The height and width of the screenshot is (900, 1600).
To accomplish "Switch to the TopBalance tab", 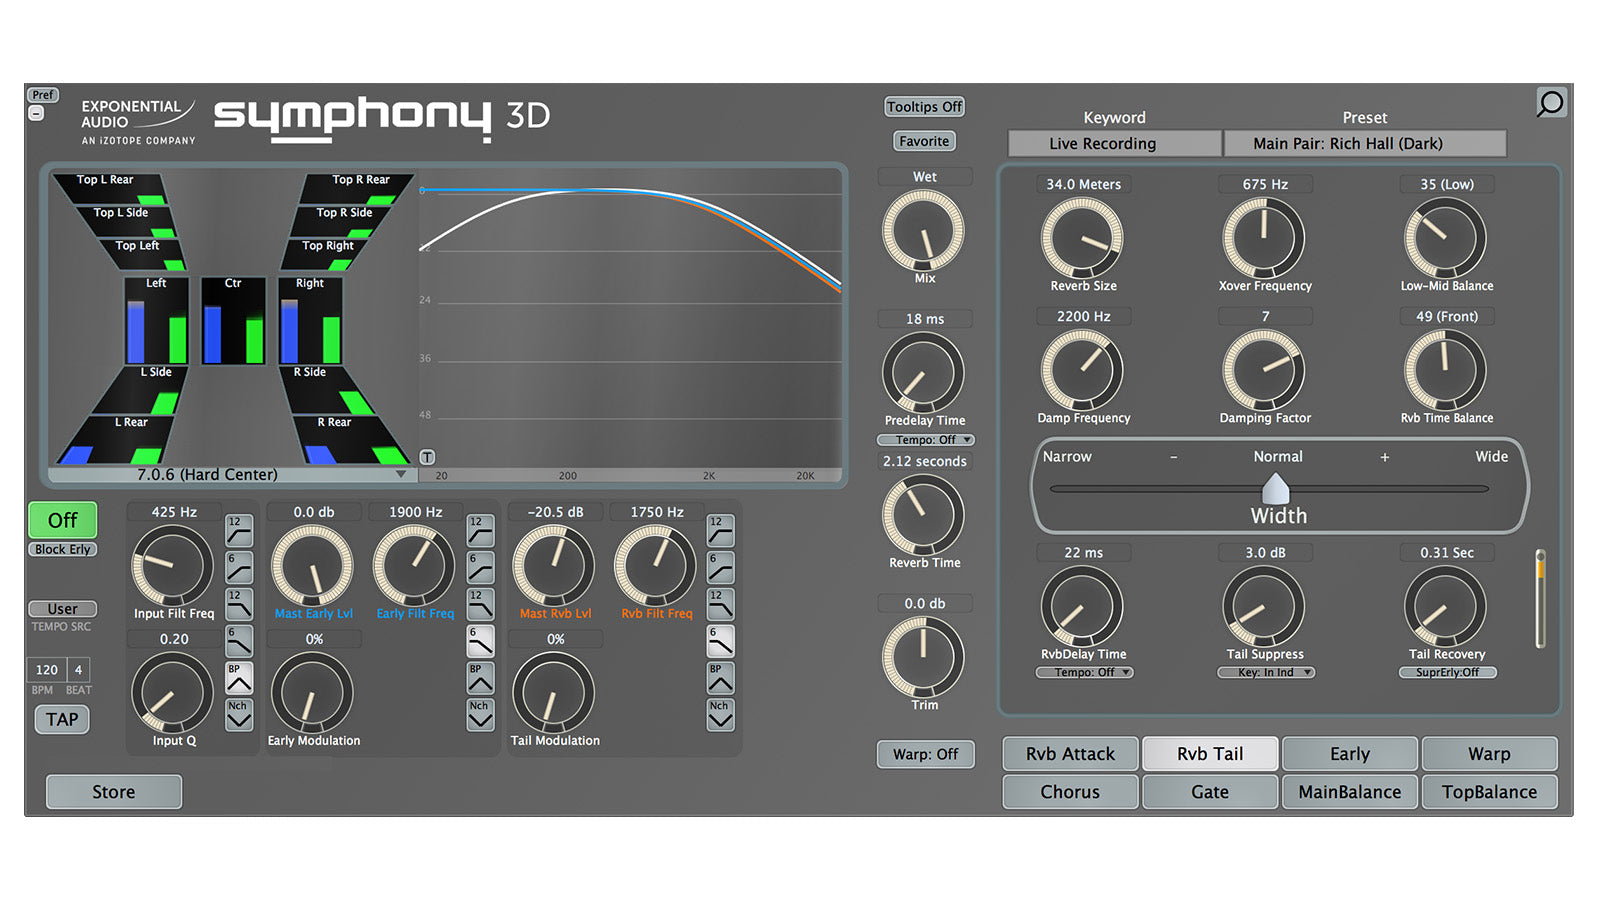I will [x=1489, y=792].
